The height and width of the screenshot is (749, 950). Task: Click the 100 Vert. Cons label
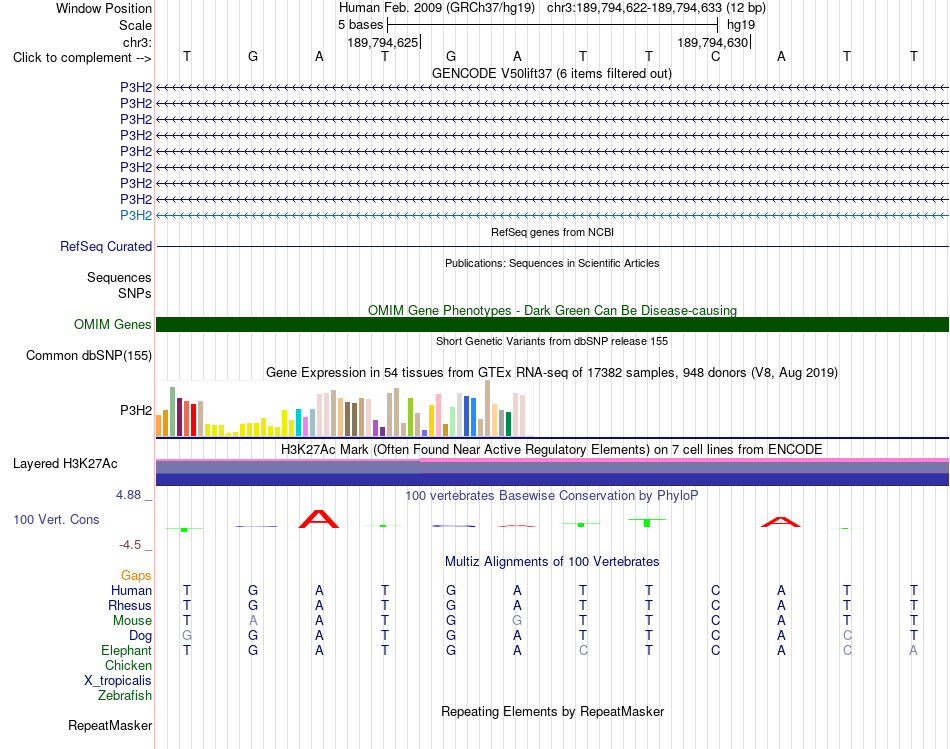coord(56,519)
